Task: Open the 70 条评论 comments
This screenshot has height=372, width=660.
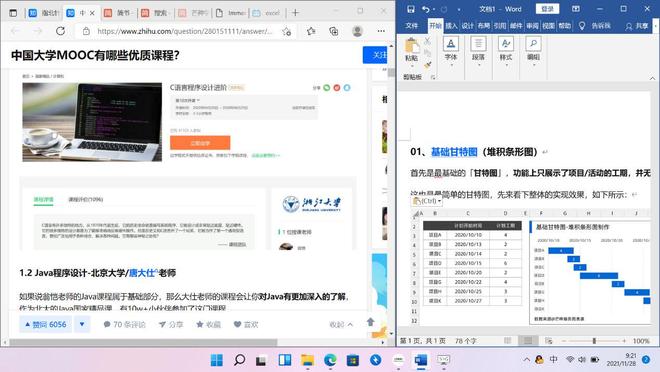Action: [x=125, y=324]
